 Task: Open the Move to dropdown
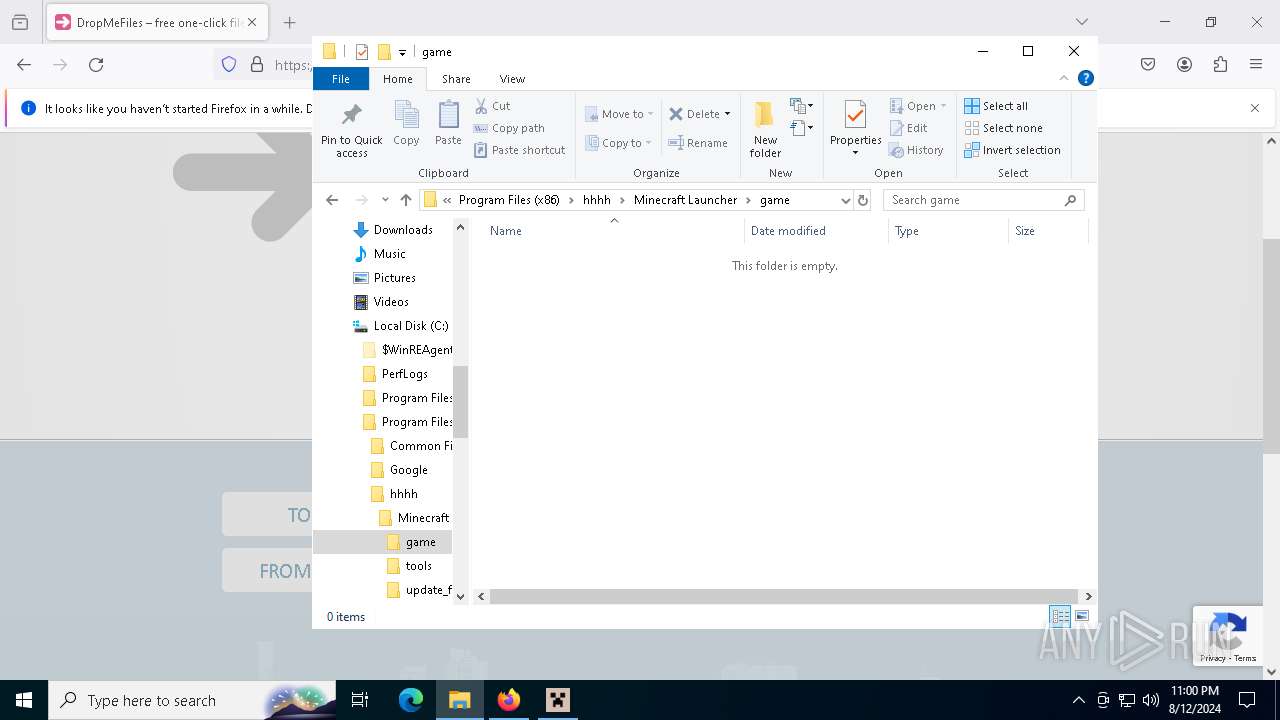click(x=619, y=114)
